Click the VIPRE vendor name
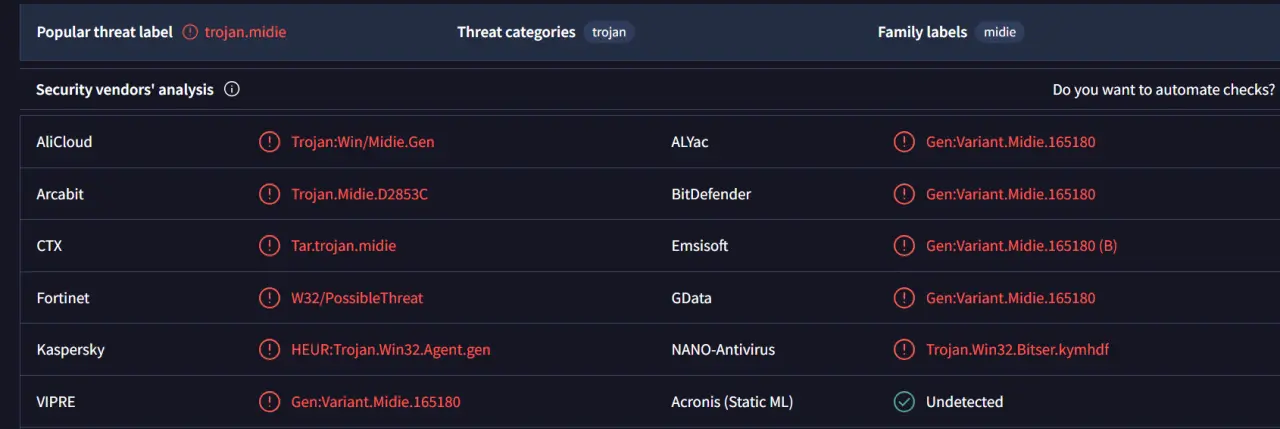Screen dimensions: 1280x429 pos(56,402)
